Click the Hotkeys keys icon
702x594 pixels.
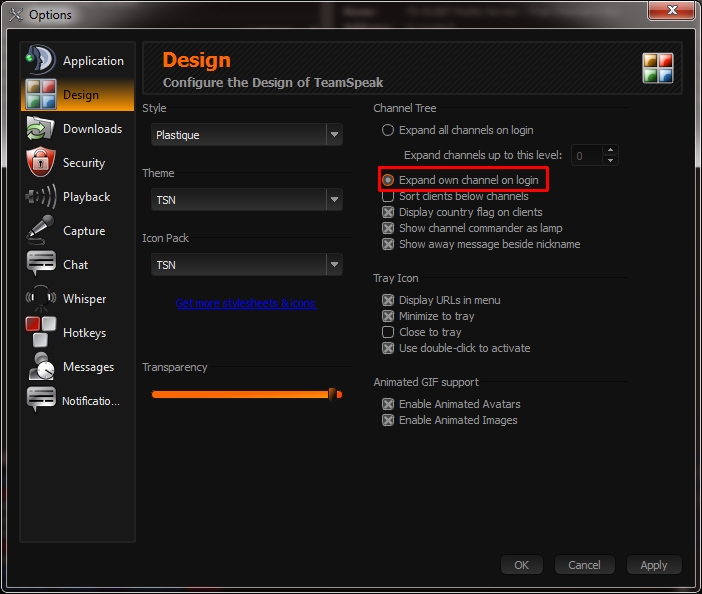tap(41, 332)
